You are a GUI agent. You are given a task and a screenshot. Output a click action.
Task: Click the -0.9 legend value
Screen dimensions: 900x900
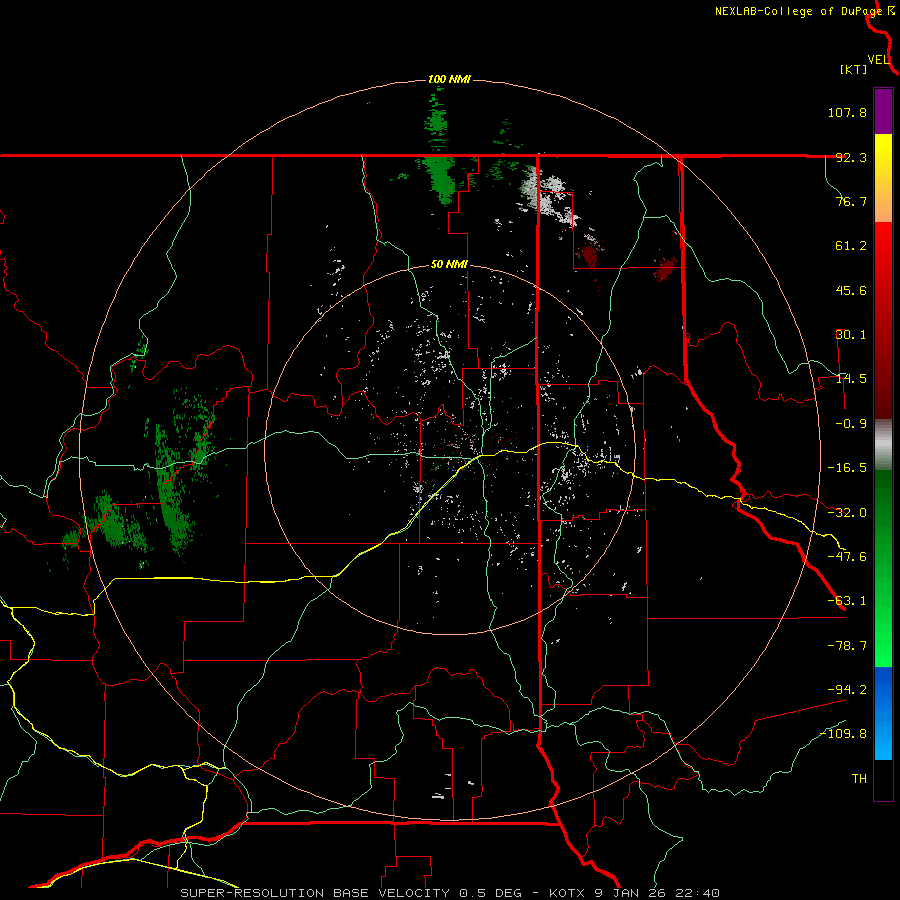coord(851,424)
